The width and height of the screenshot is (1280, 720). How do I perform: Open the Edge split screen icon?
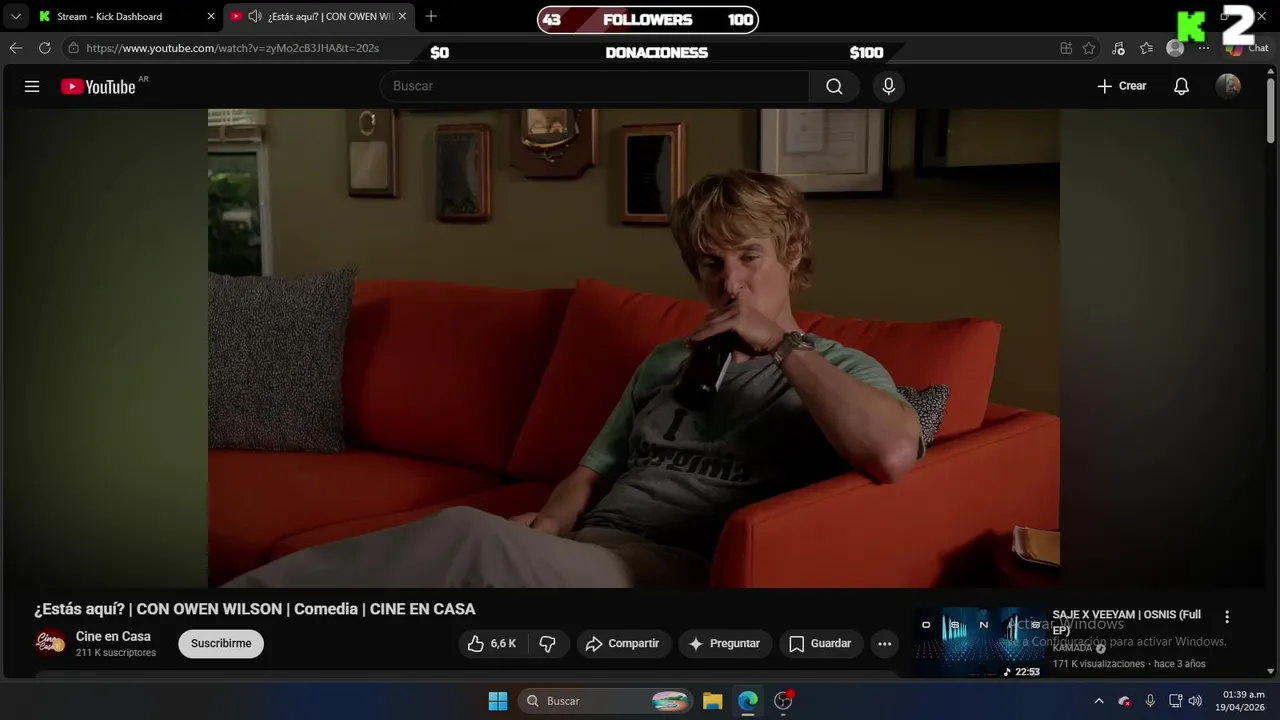pos(1066,48)
